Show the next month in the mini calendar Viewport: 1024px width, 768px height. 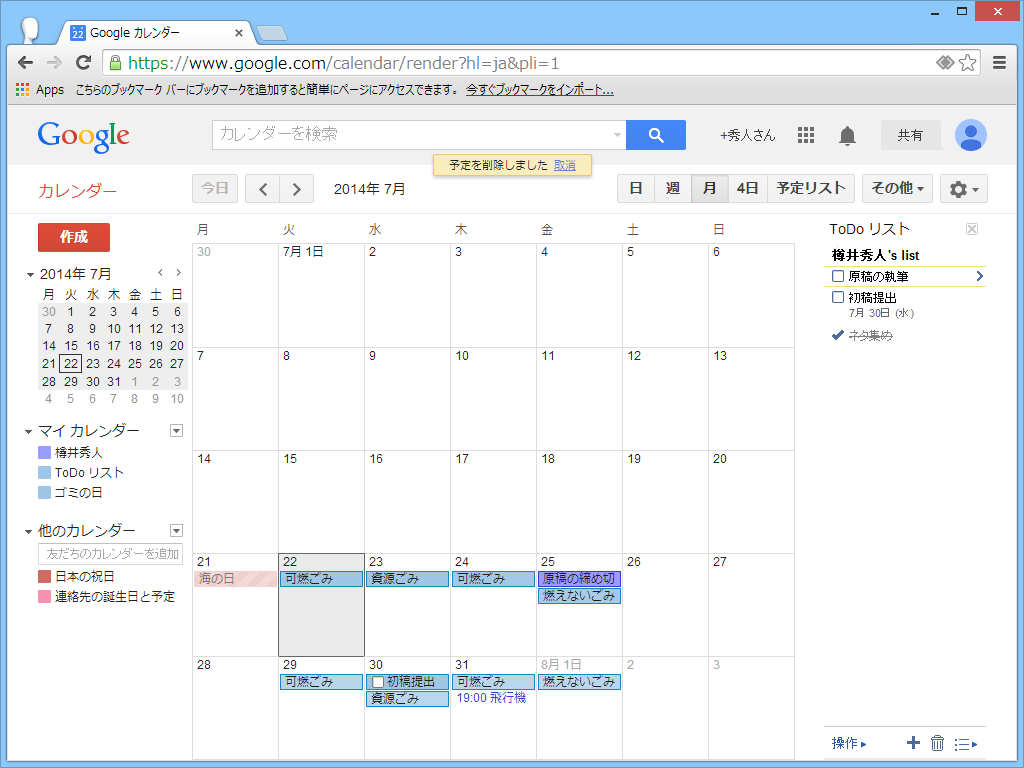178,273
